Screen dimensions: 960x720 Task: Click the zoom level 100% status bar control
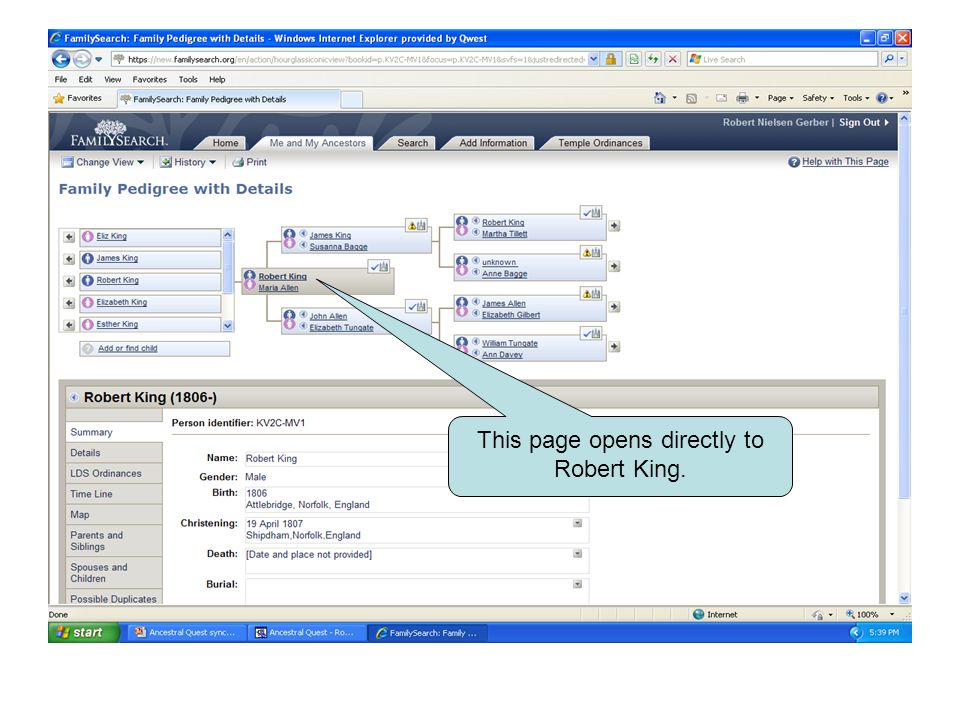point(869,614)
